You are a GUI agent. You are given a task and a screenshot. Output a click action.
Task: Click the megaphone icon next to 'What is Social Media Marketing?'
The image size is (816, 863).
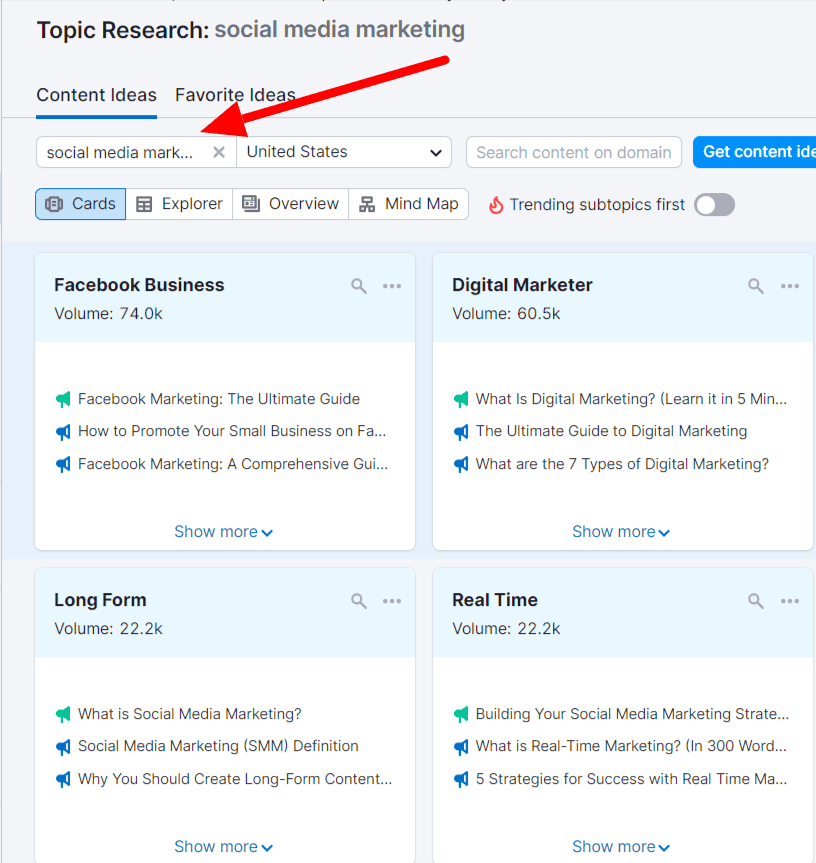(64, 713)
